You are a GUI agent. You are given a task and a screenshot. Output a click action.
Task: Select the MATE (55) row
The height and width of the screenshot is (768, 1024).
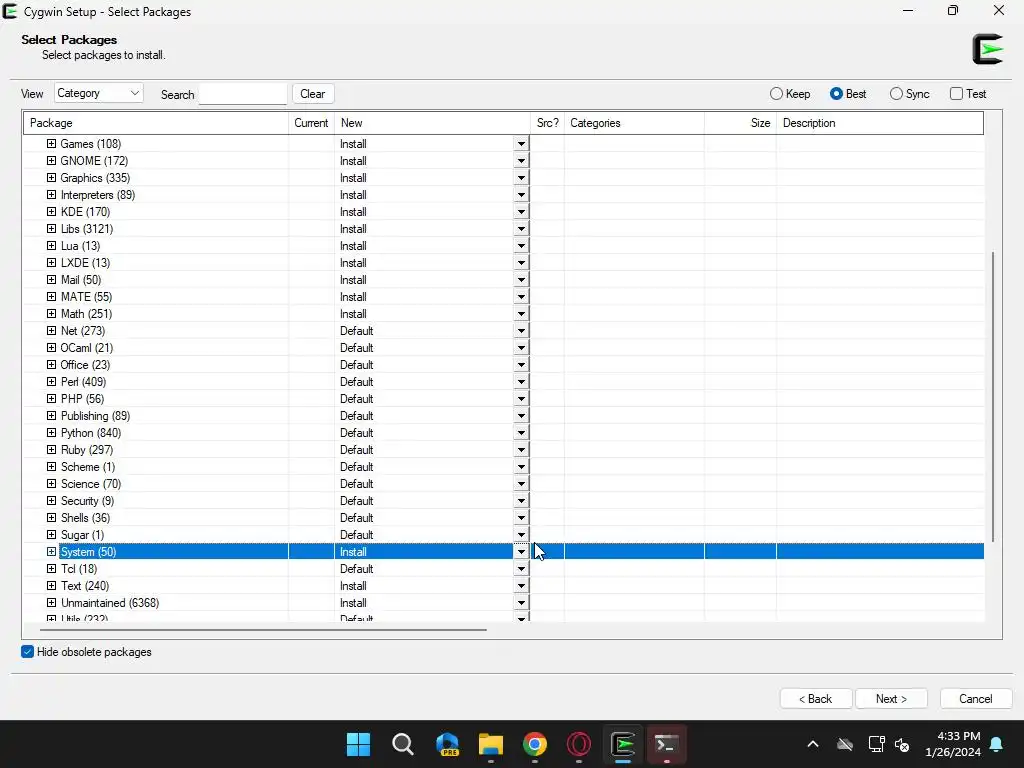coord(504,296)
